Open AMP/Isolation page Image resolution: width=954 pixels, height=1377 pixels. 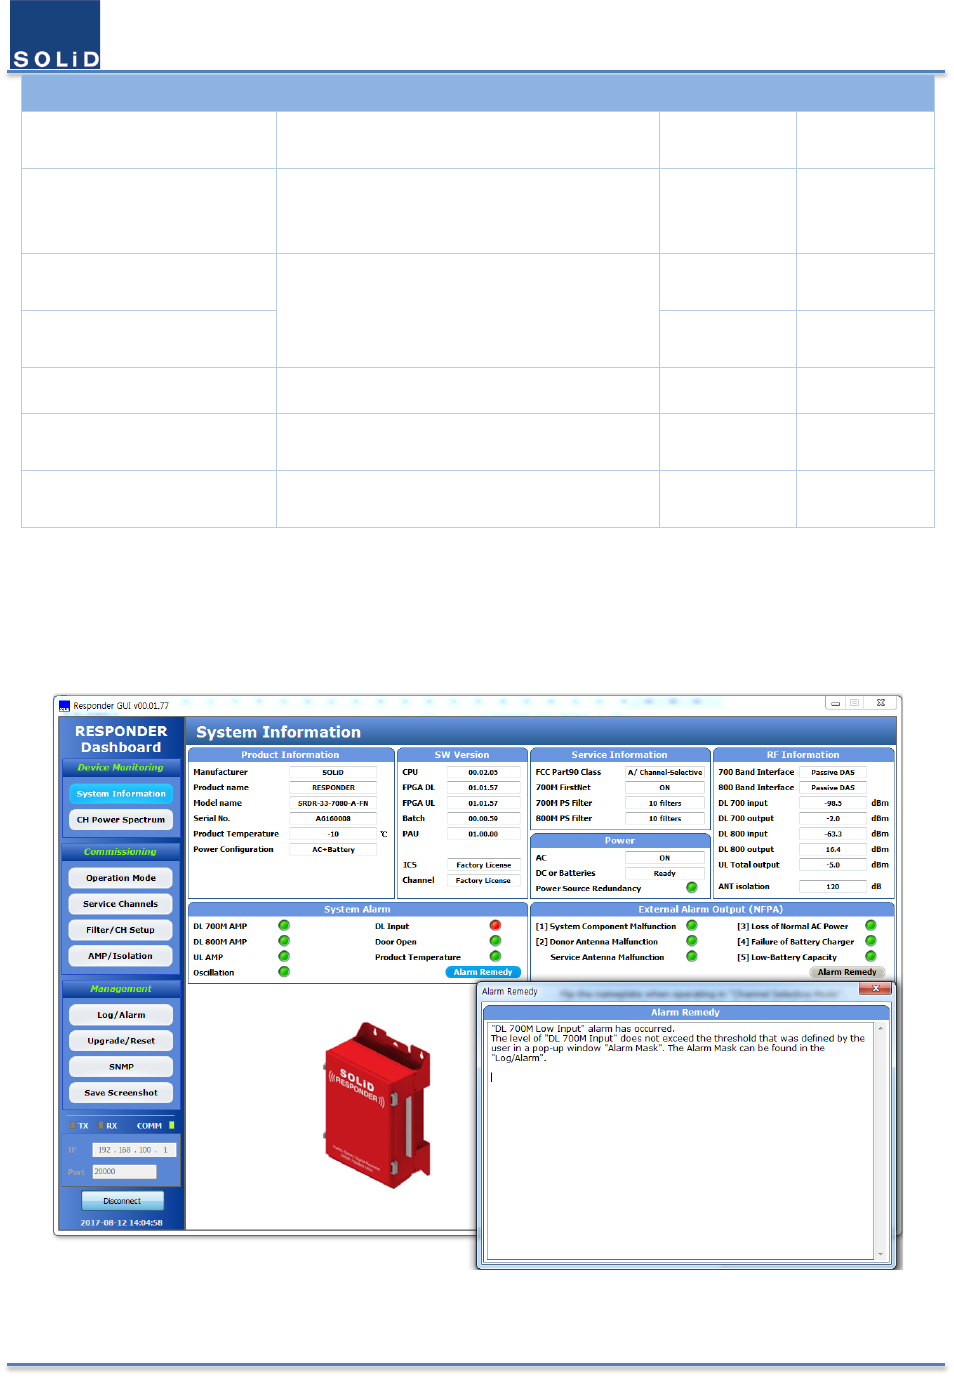click(x=121, y=956)
